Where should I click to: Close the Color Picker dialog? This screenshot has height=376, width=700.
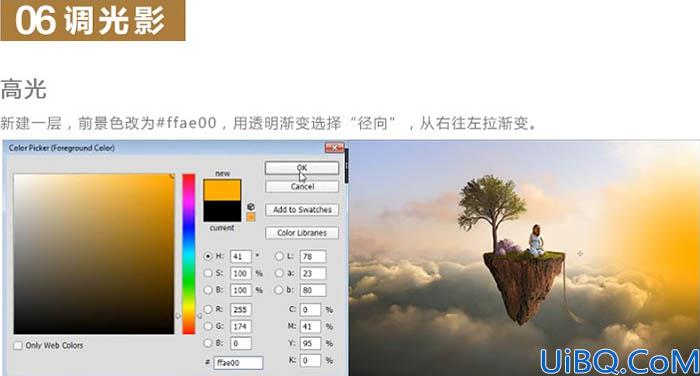(x=334, y=148)
